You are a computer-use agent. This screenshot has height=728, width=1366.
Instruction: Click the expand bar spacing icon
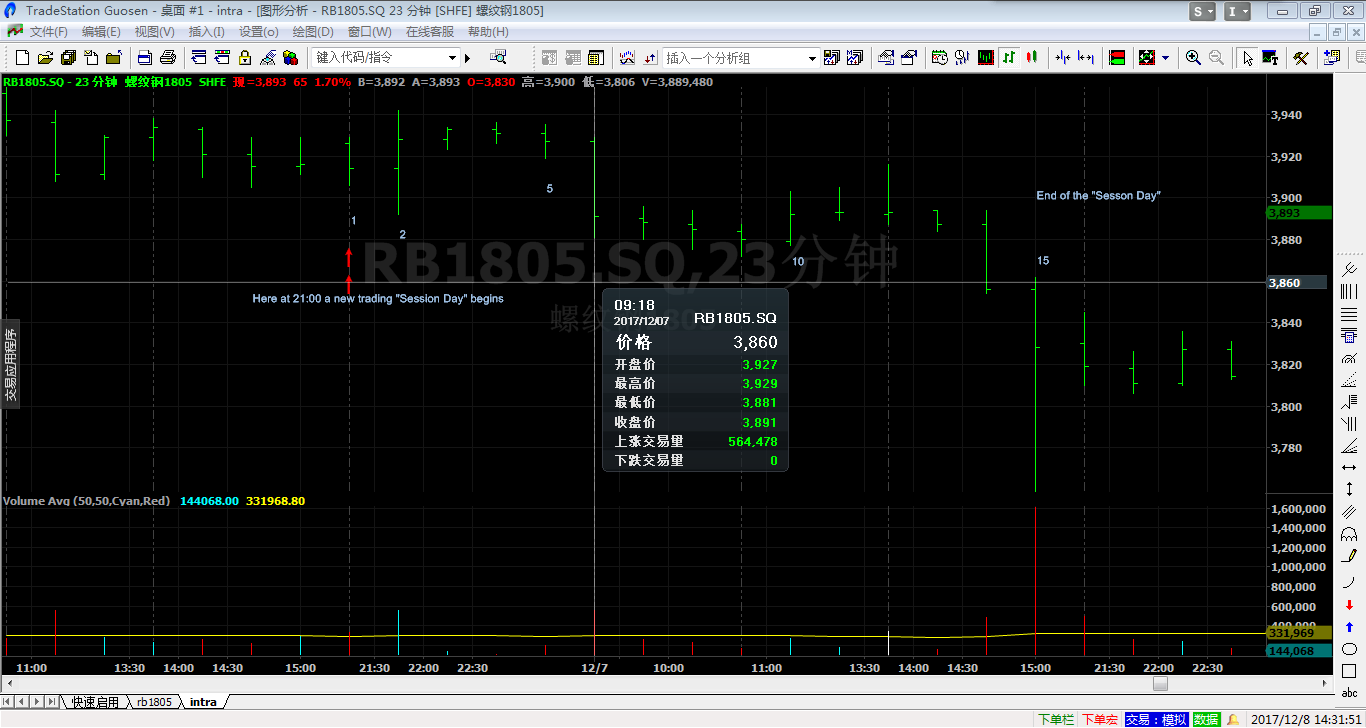click(1086, 58)
